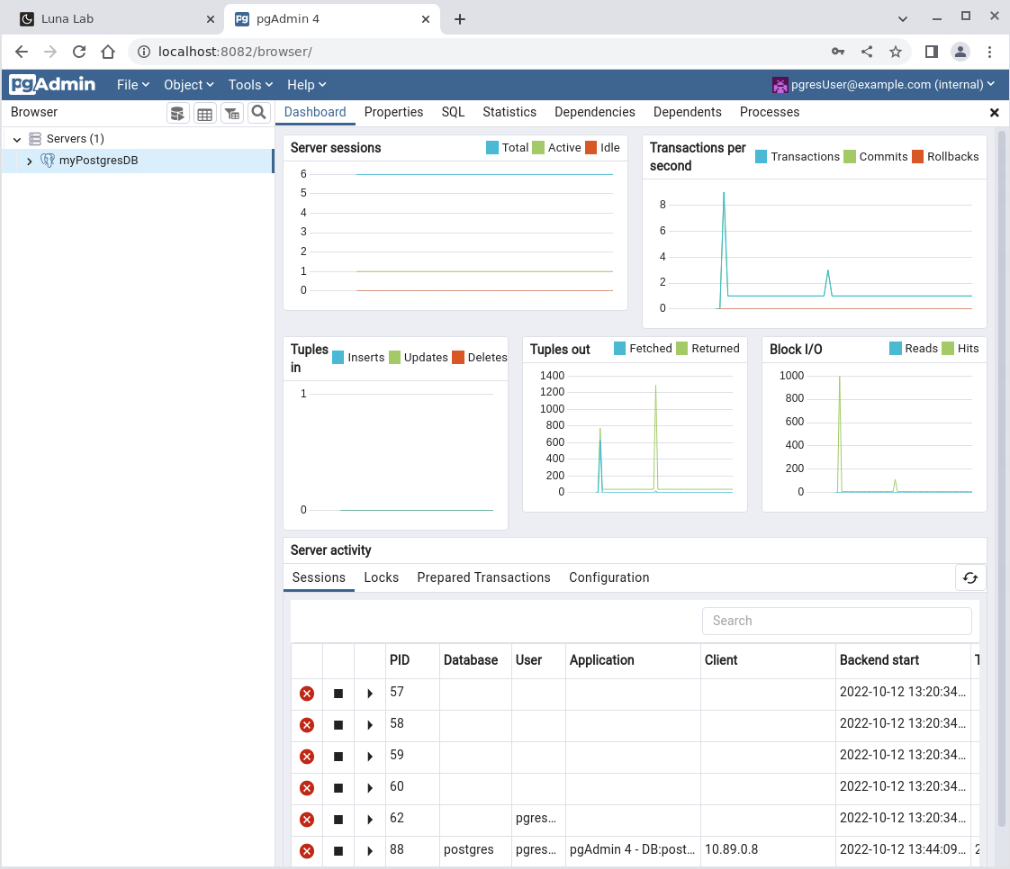Toggle Rollbacks series in Transactions legend

pyautogui.click(x=945, y=157)
